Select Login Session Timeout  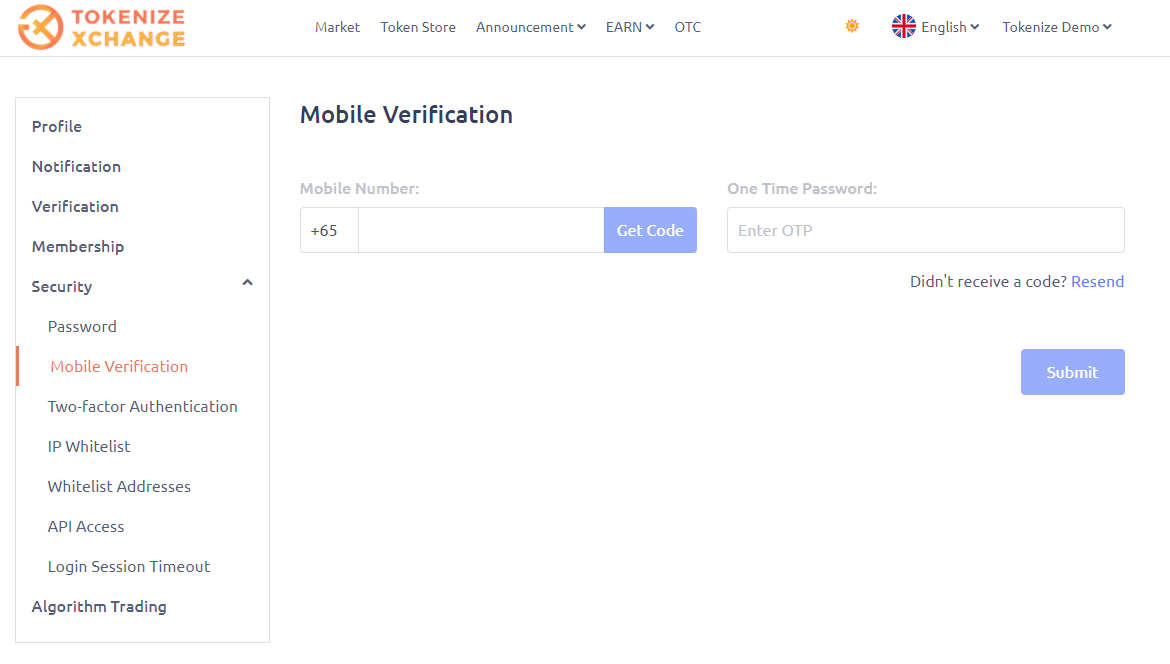tap(129, 567)
